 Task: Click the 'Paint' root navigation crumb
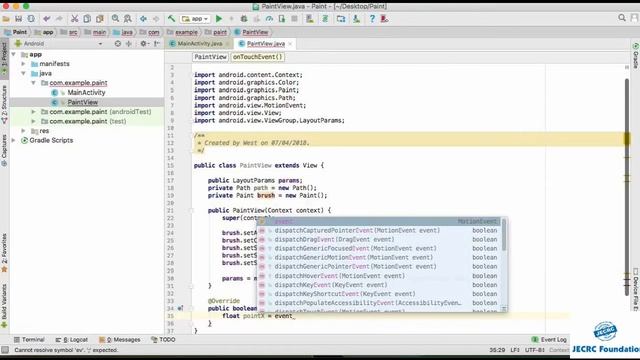point(16,32)
